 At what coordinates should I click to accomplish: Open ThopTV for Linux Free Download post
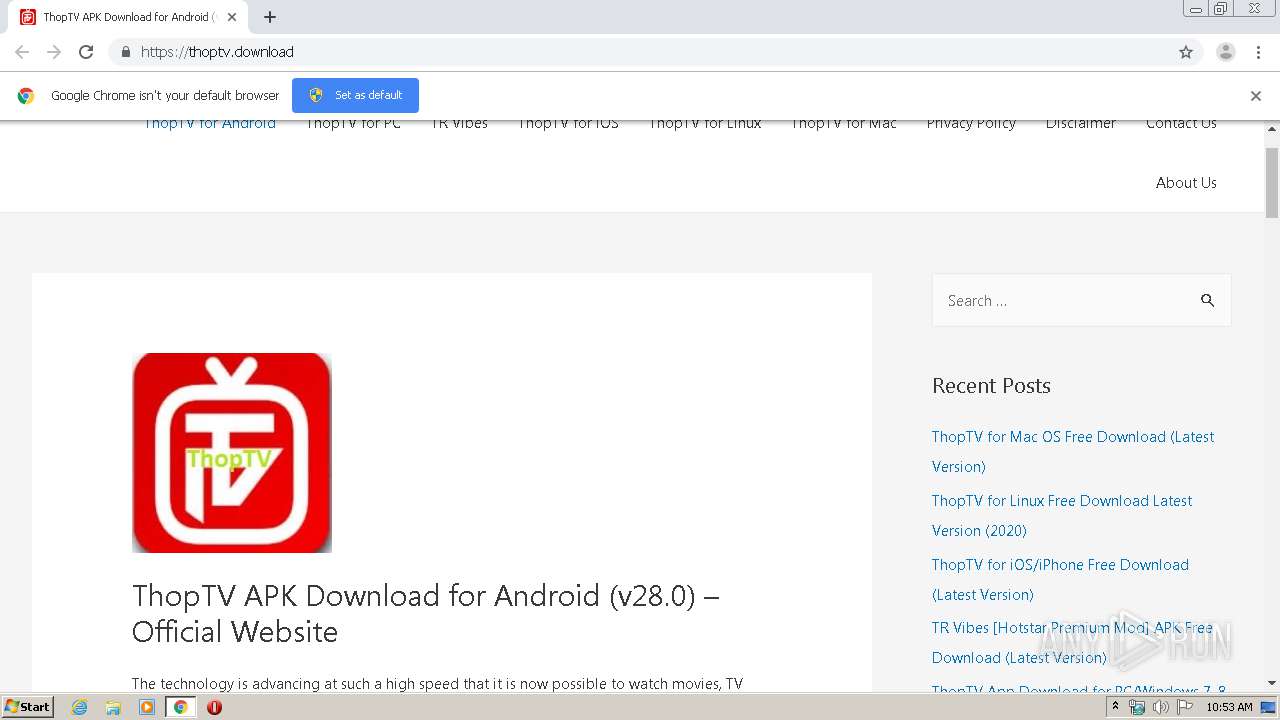1062,515
